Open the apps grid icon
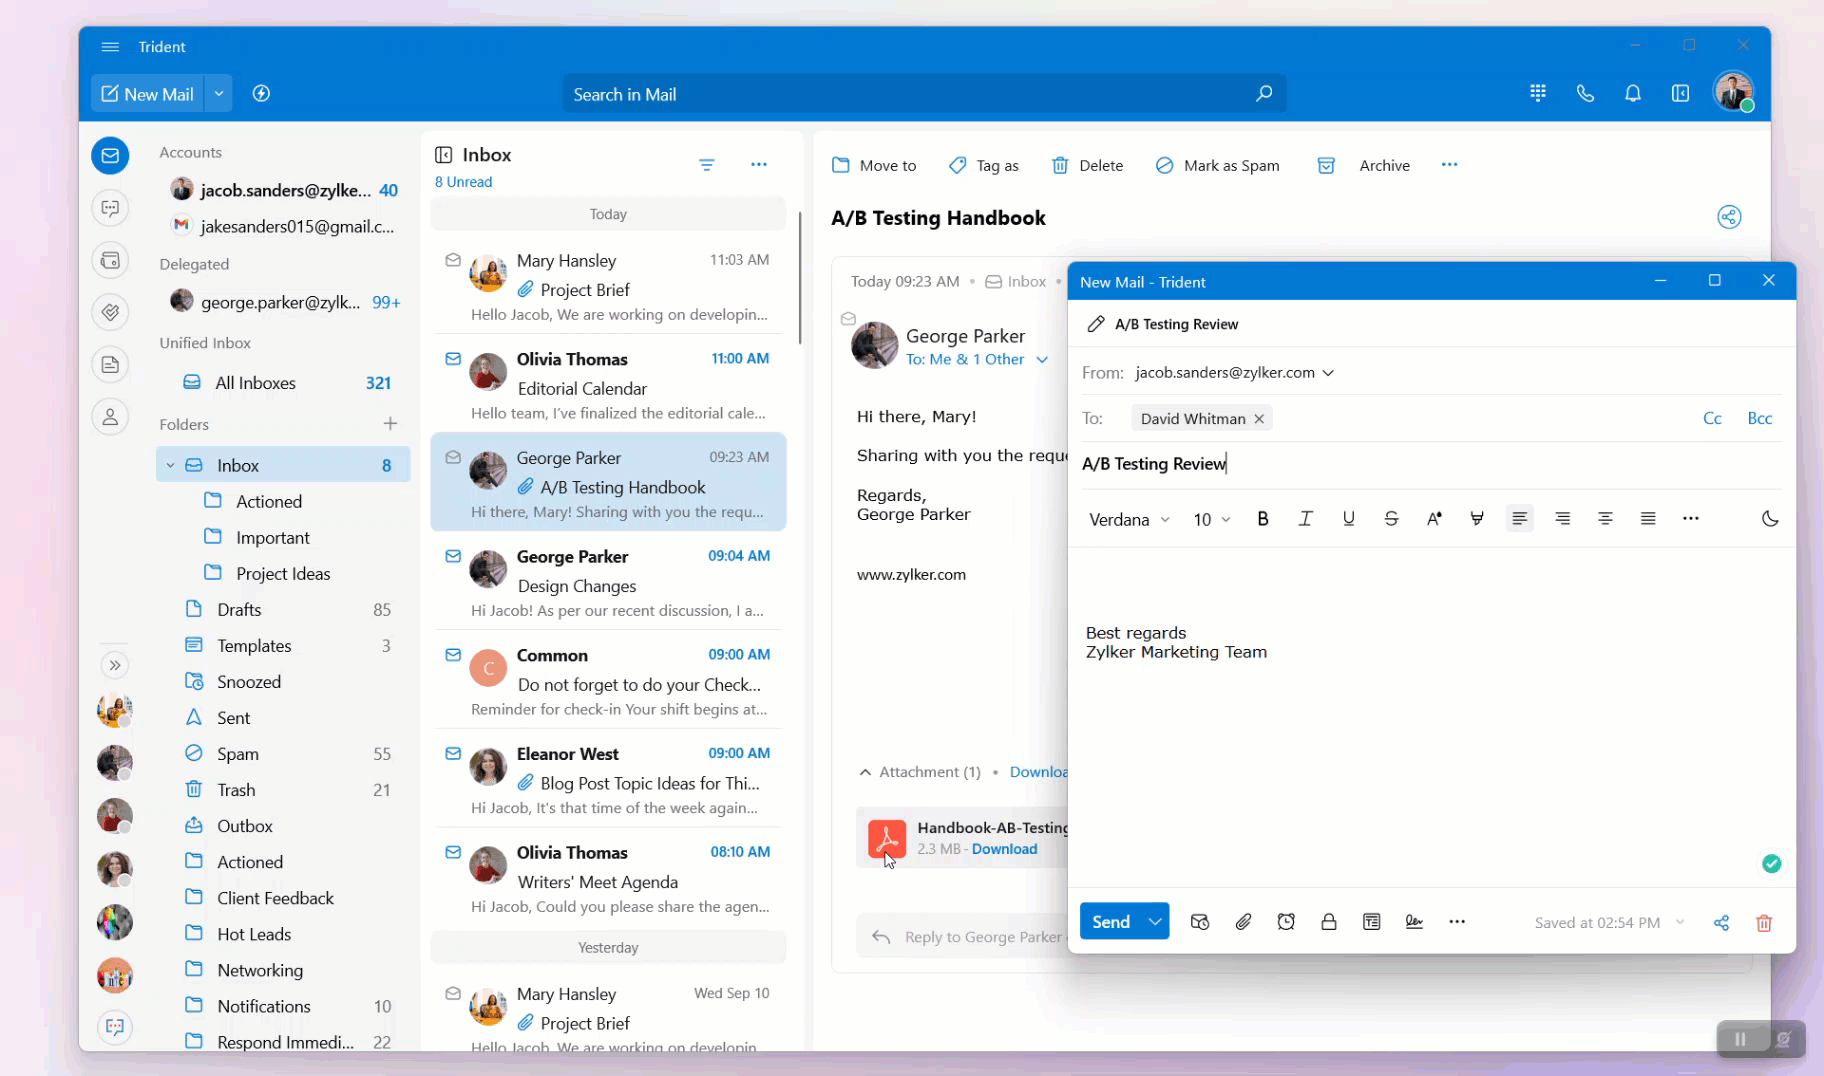The image size is (1824, 1076). (x=1538, y=93)
